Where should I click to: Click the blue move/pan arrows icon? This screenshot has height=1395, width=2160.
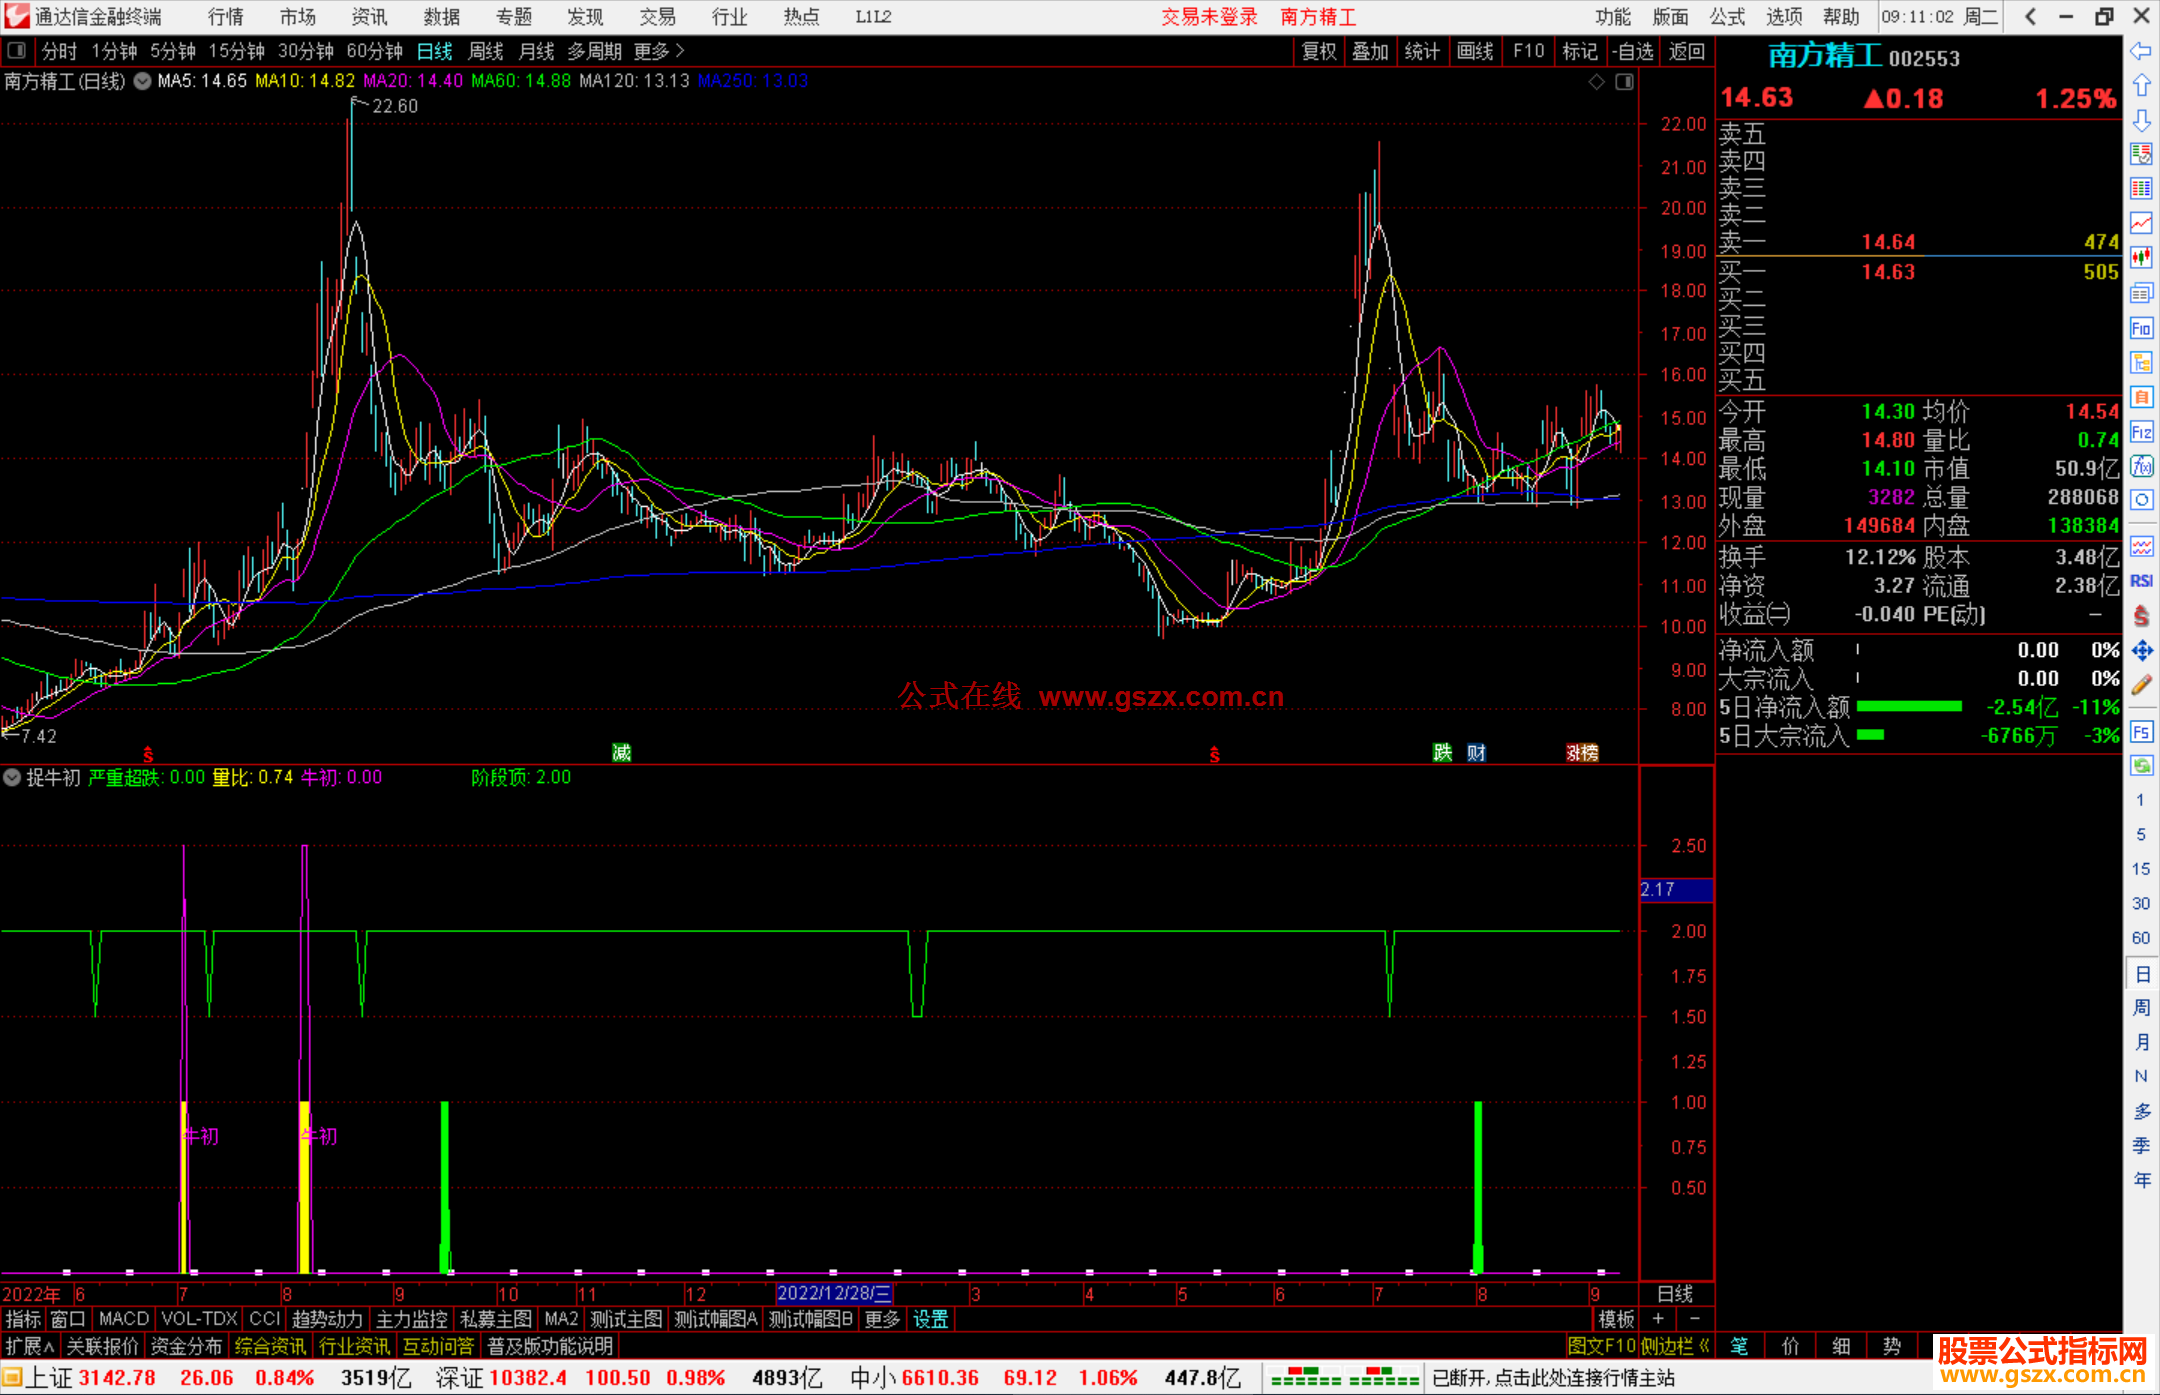tap(2141, 651)
